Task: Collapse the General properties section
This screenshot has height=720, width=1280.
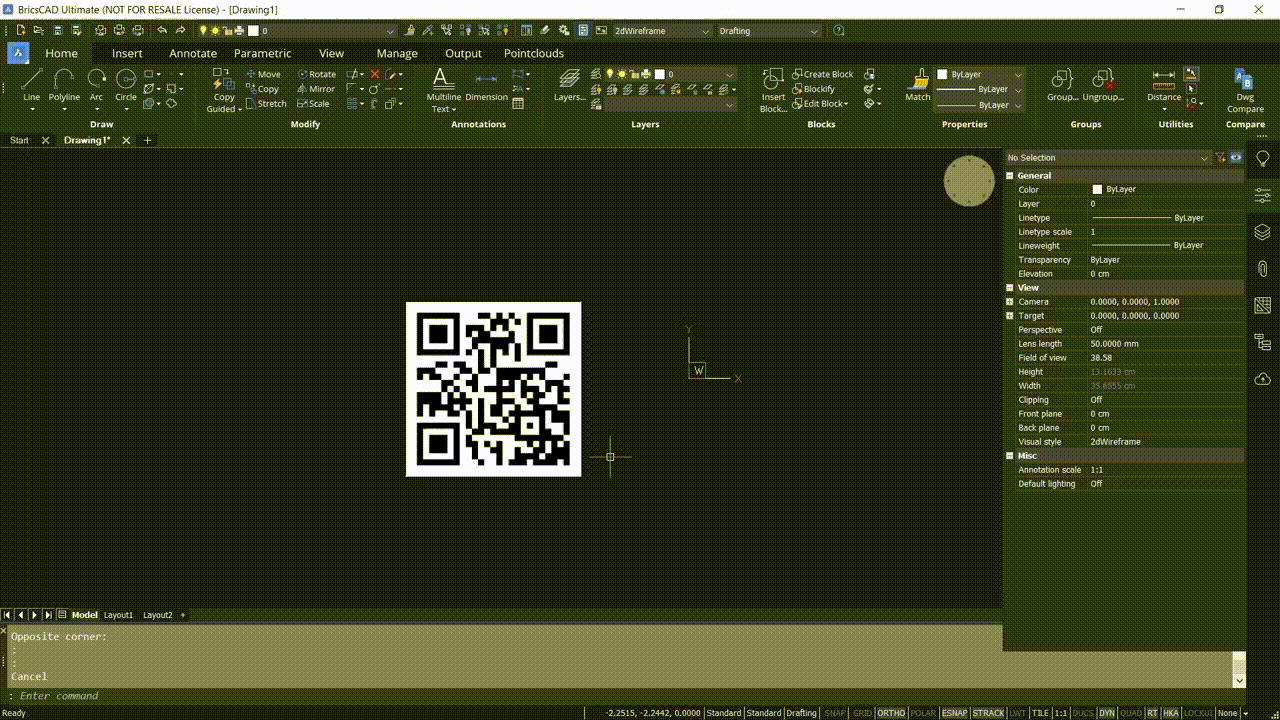Action: [1010, 176]
